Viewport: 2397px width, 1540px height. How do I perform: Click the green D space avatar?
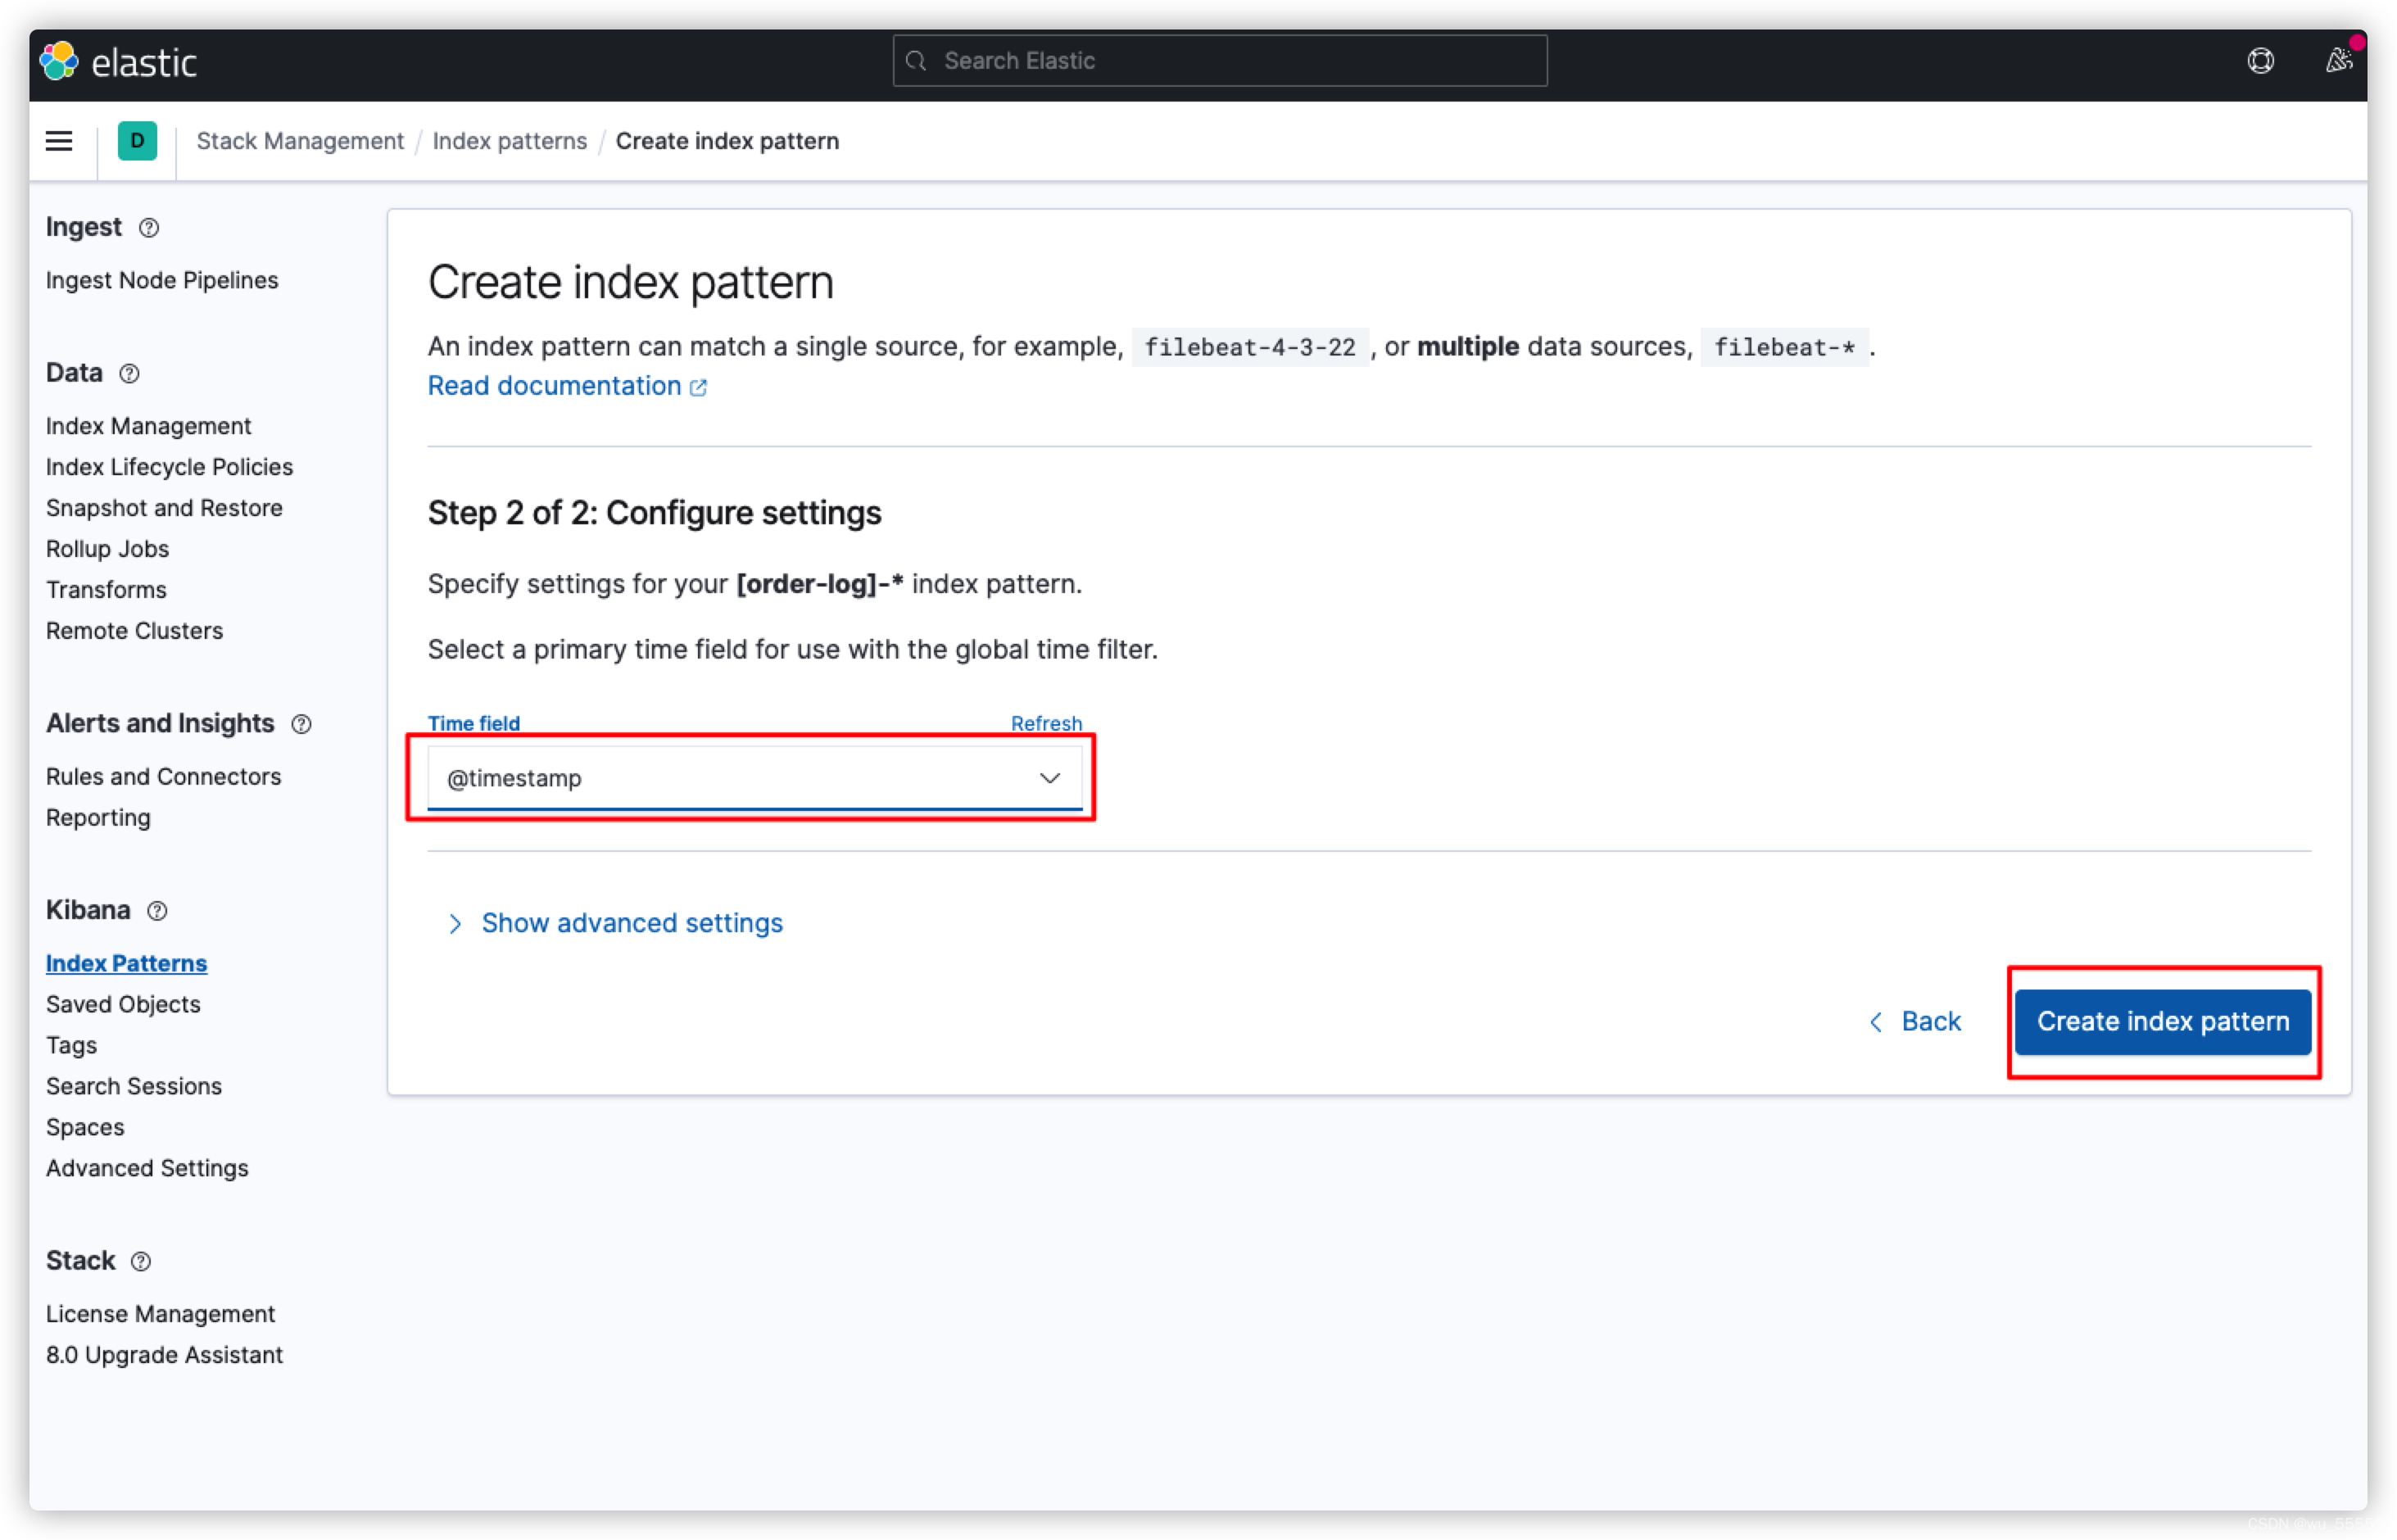tap(137, 141)
